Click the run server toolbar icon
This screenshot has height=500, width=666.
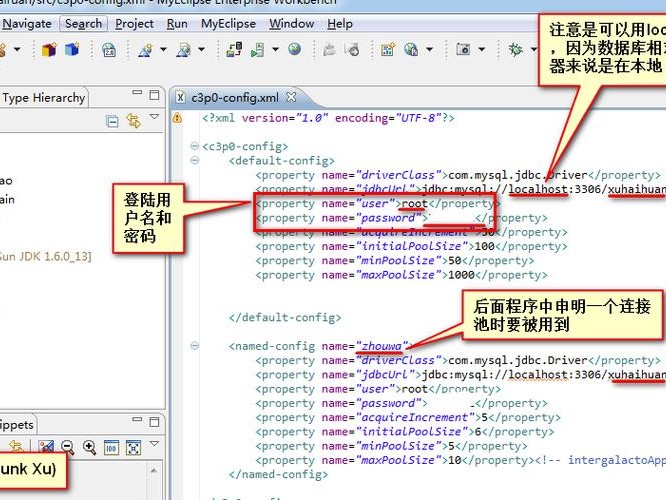(x=257, y=50)
